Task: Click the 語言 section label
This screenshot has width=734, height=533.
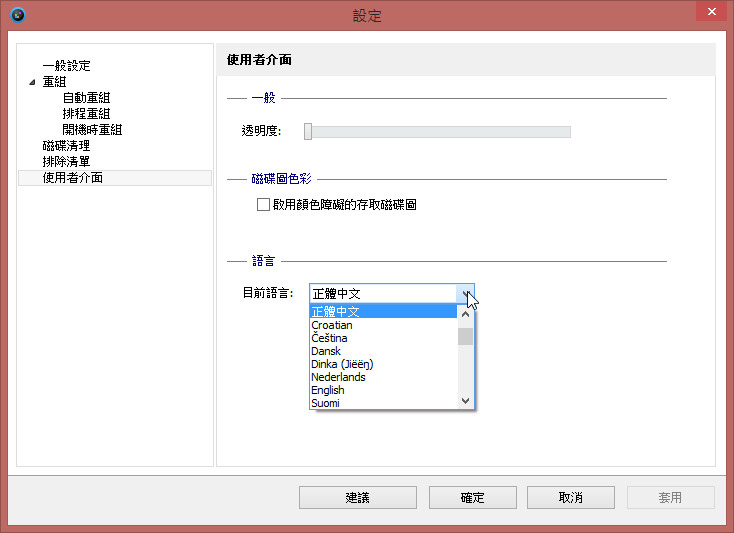Action: [x=263, y=261]
